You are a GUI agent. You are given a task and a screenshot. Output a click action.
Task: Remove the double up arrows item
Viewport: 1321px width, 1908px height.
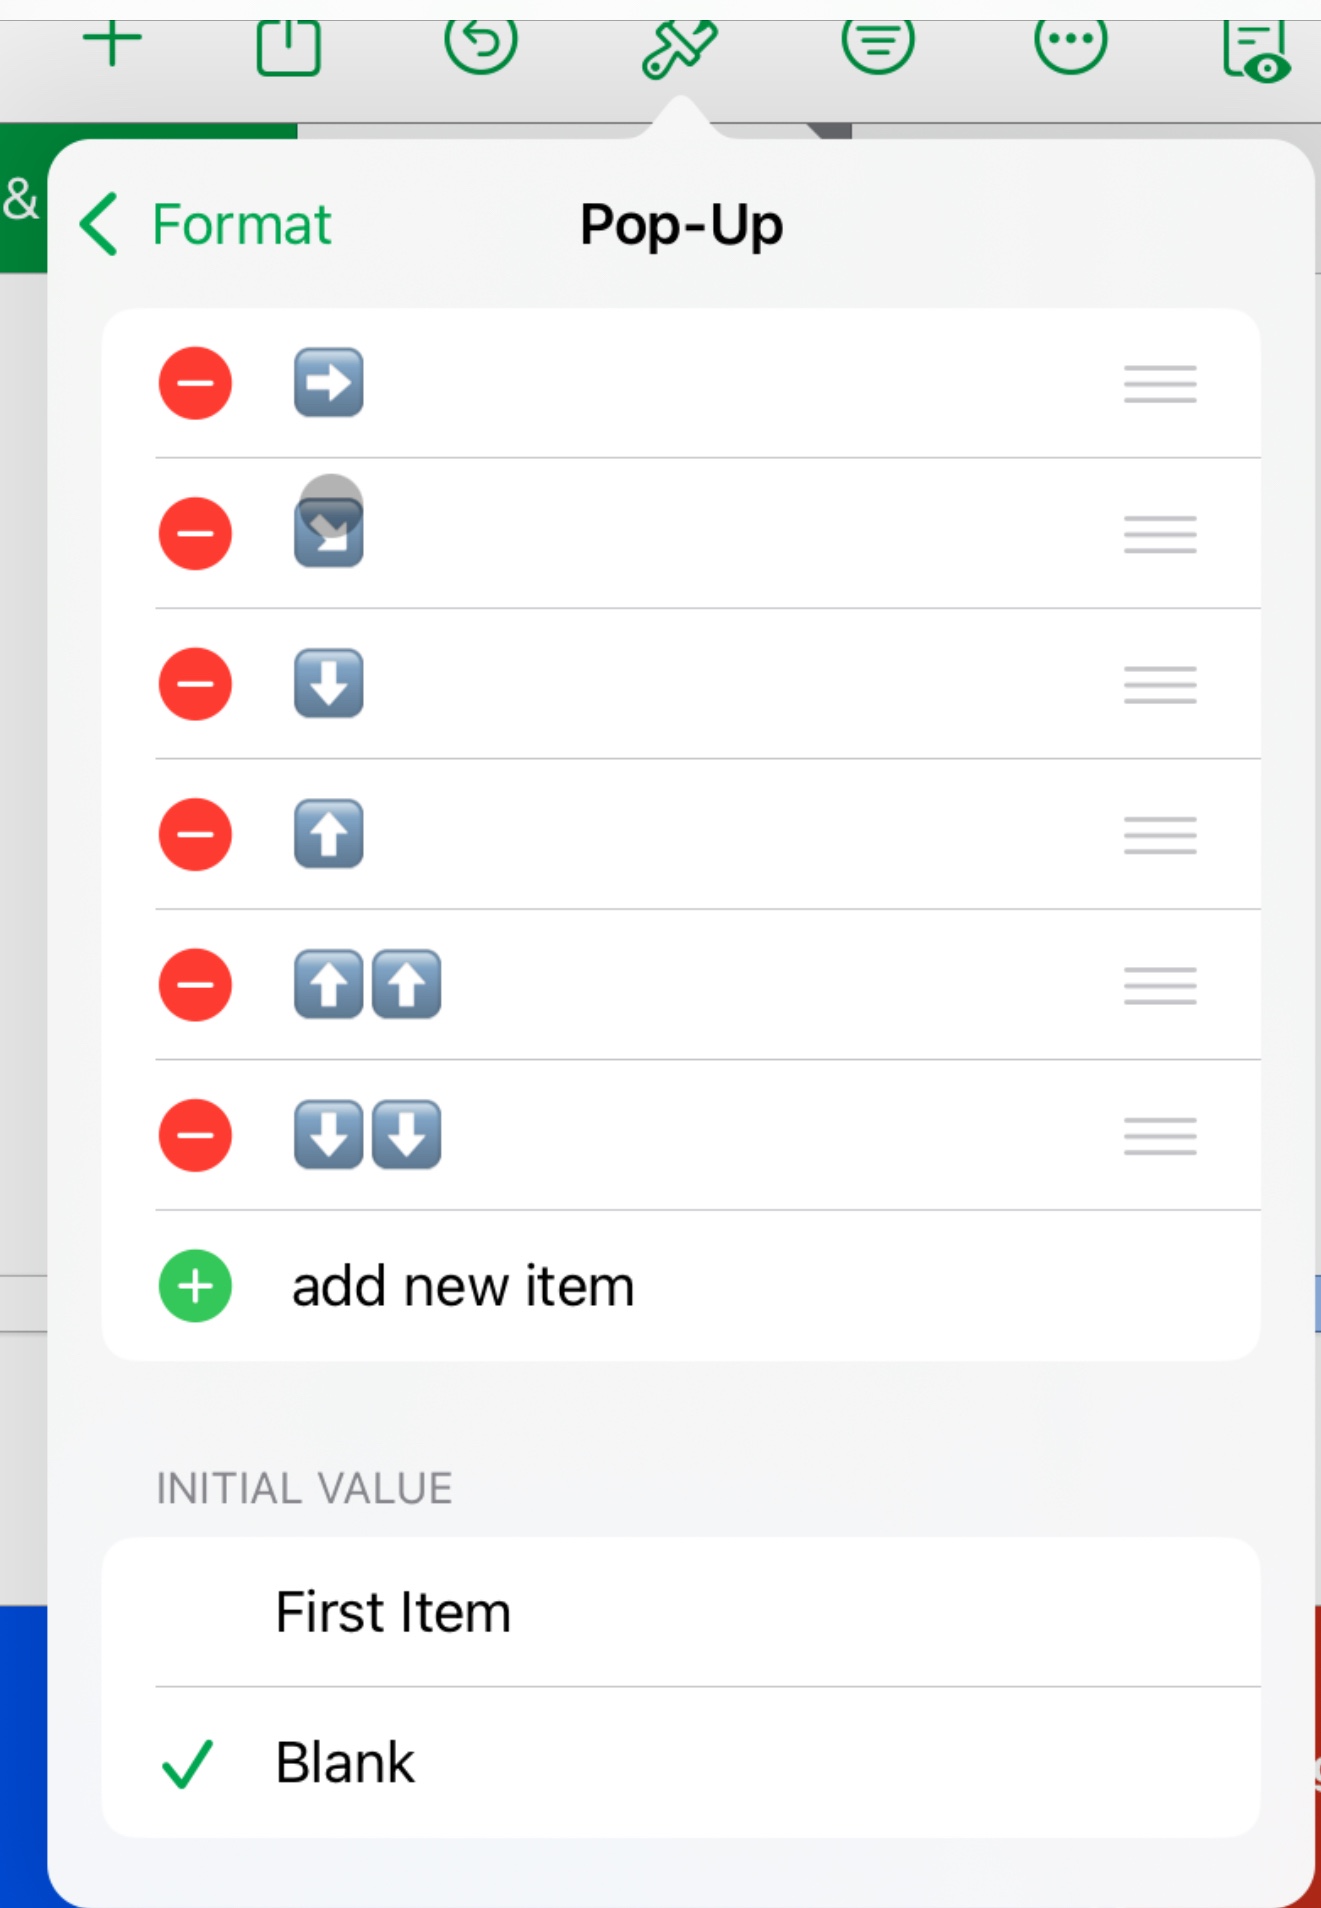point(195,985)
